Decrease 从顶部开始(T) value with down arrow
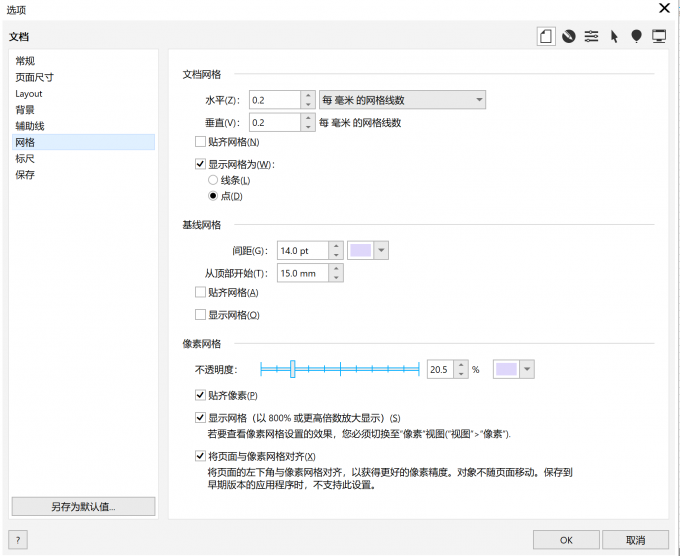The width and height of the screenshot is (680, 556). coord(336,278)
